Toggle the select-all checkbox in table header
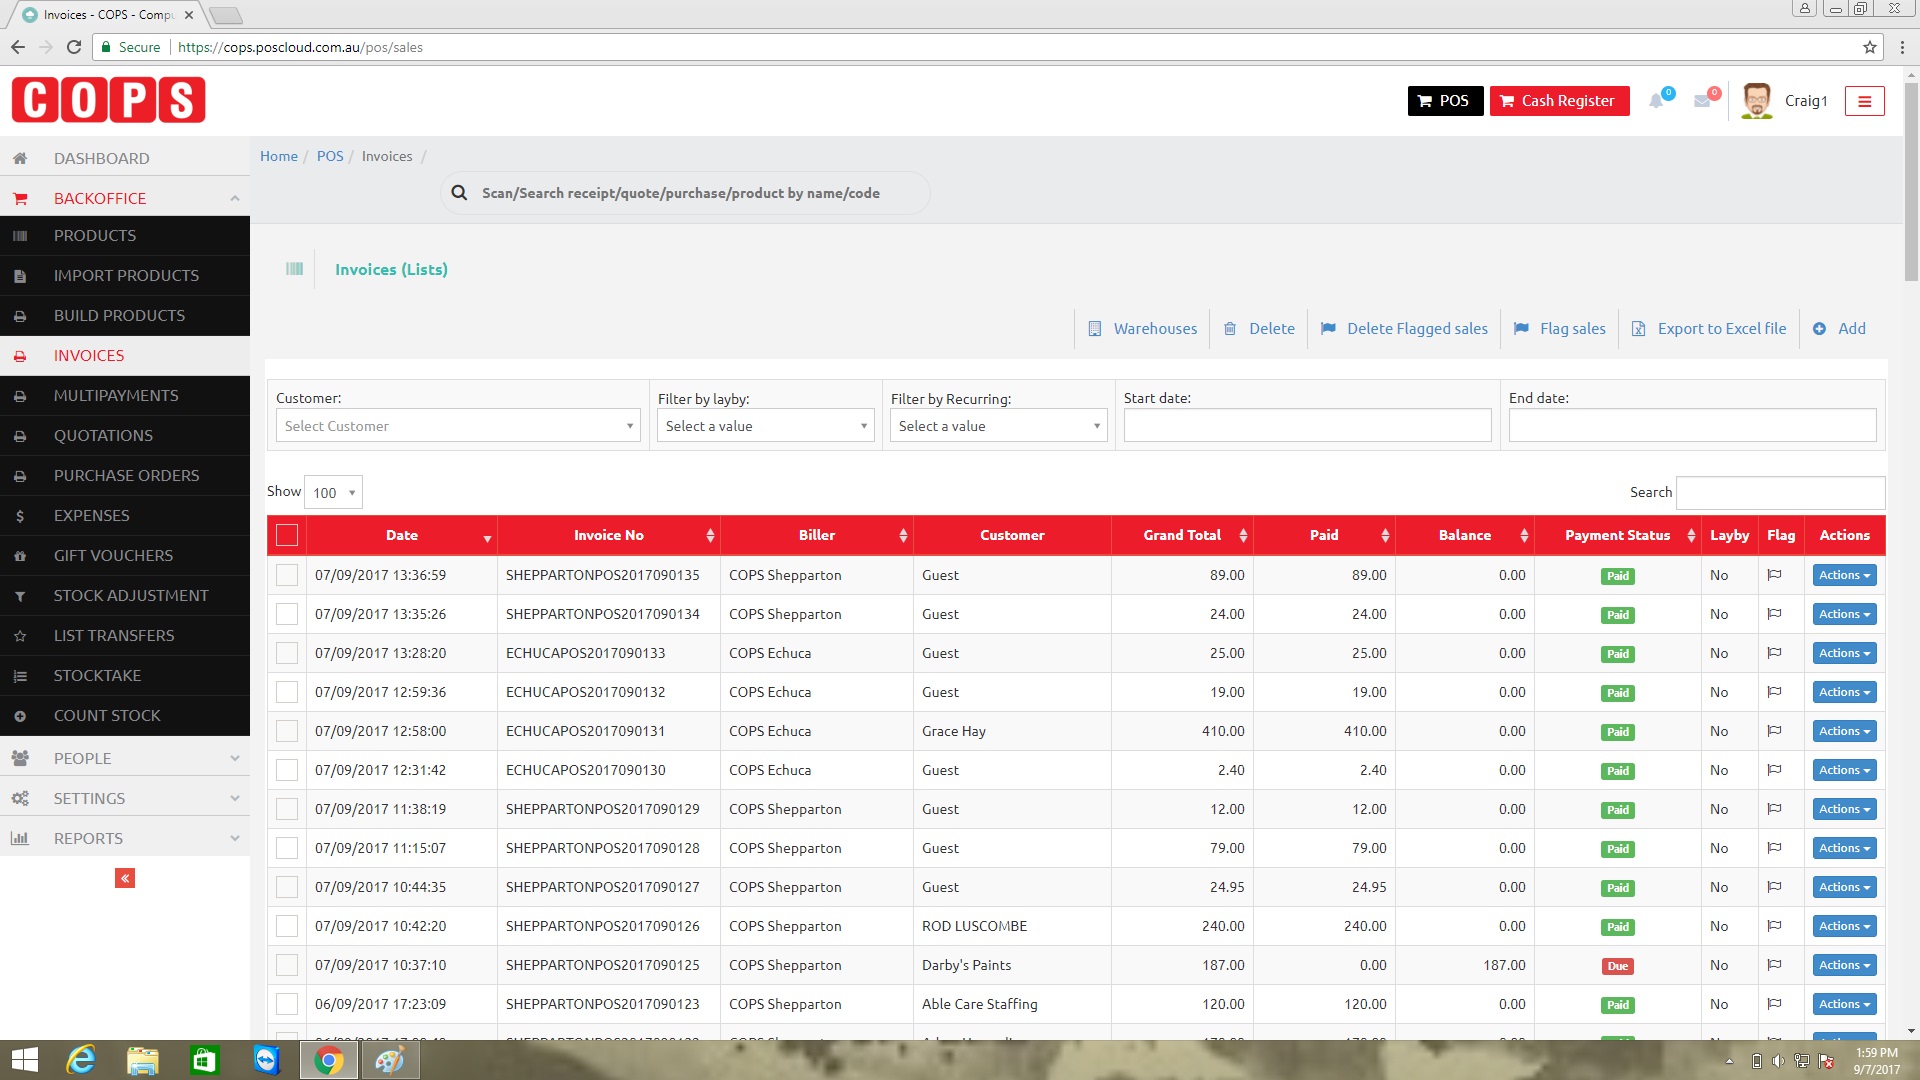 click(x=287, y=535)
